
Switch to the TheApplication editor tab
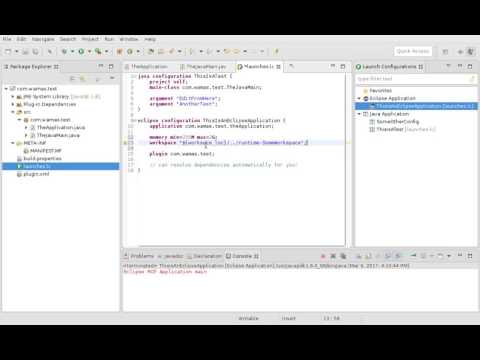(x=146, y=67)
